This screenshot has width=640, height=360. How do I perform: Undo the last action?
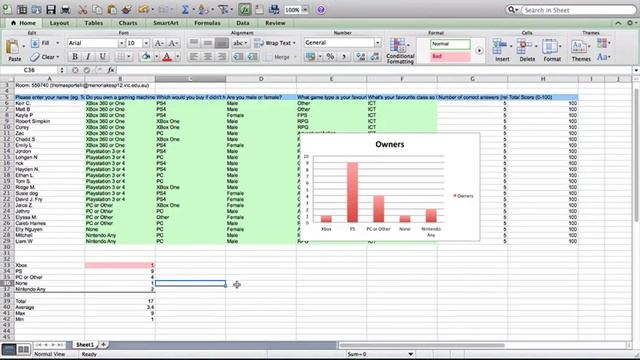pos(143,9)
